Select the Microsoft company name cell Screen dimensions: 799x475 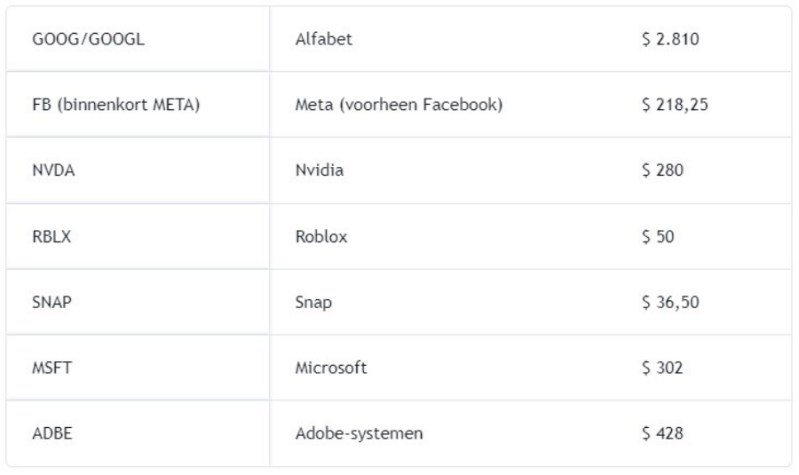(332, 368)
